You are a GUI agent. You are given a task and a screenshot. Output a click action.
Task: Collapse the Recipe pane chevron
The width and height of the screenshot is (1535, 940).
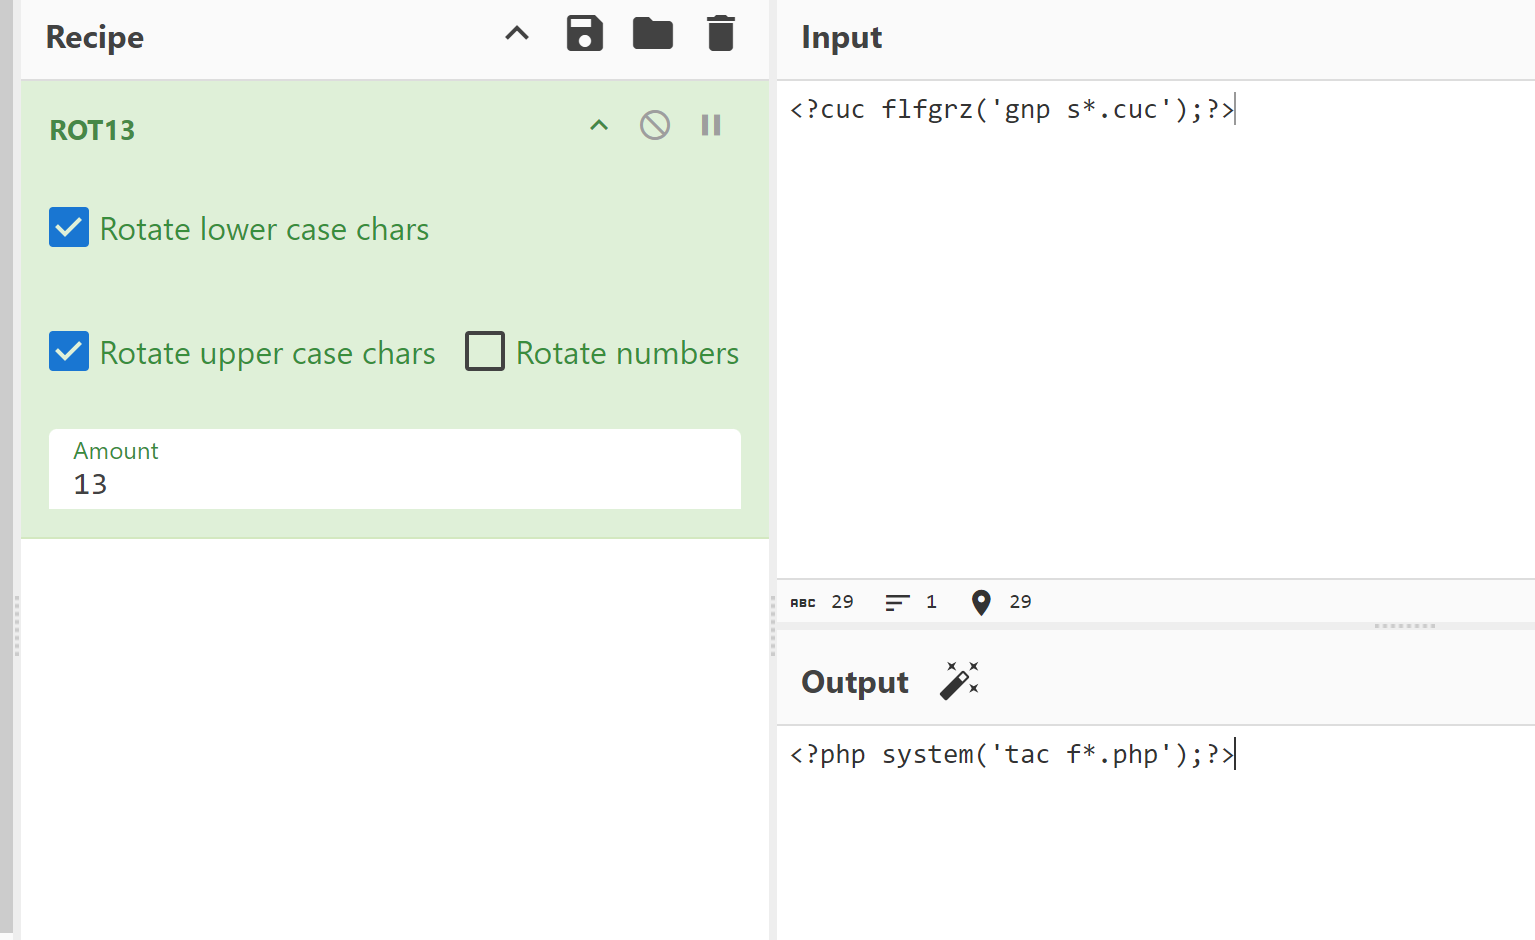tap(517, 33)
